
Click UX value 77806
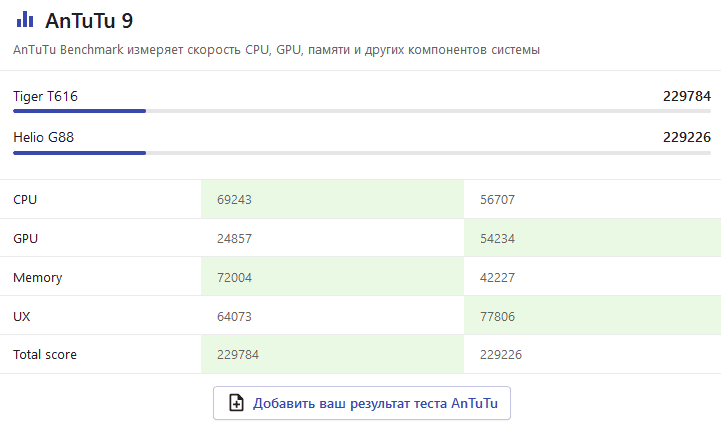[x=497, y=316]
